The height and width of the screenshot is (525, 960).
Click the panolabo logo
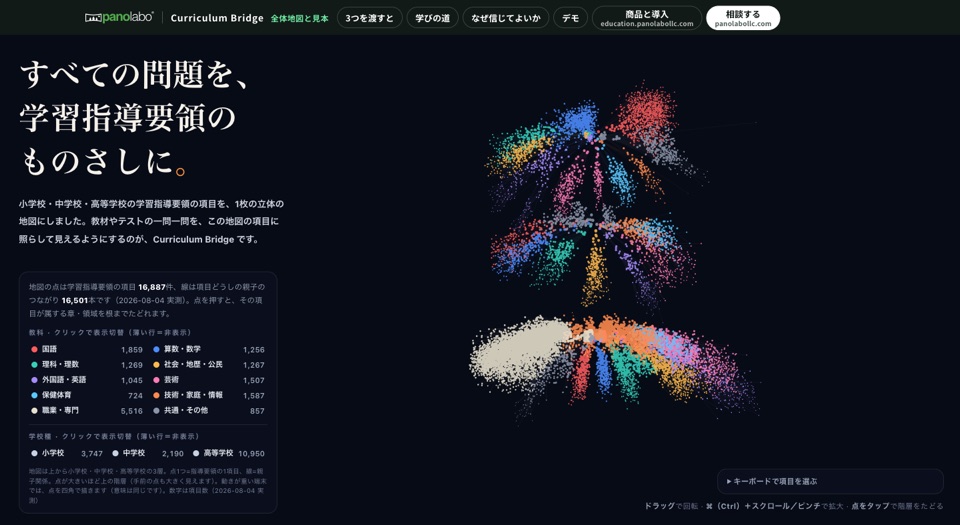(119, 18)
